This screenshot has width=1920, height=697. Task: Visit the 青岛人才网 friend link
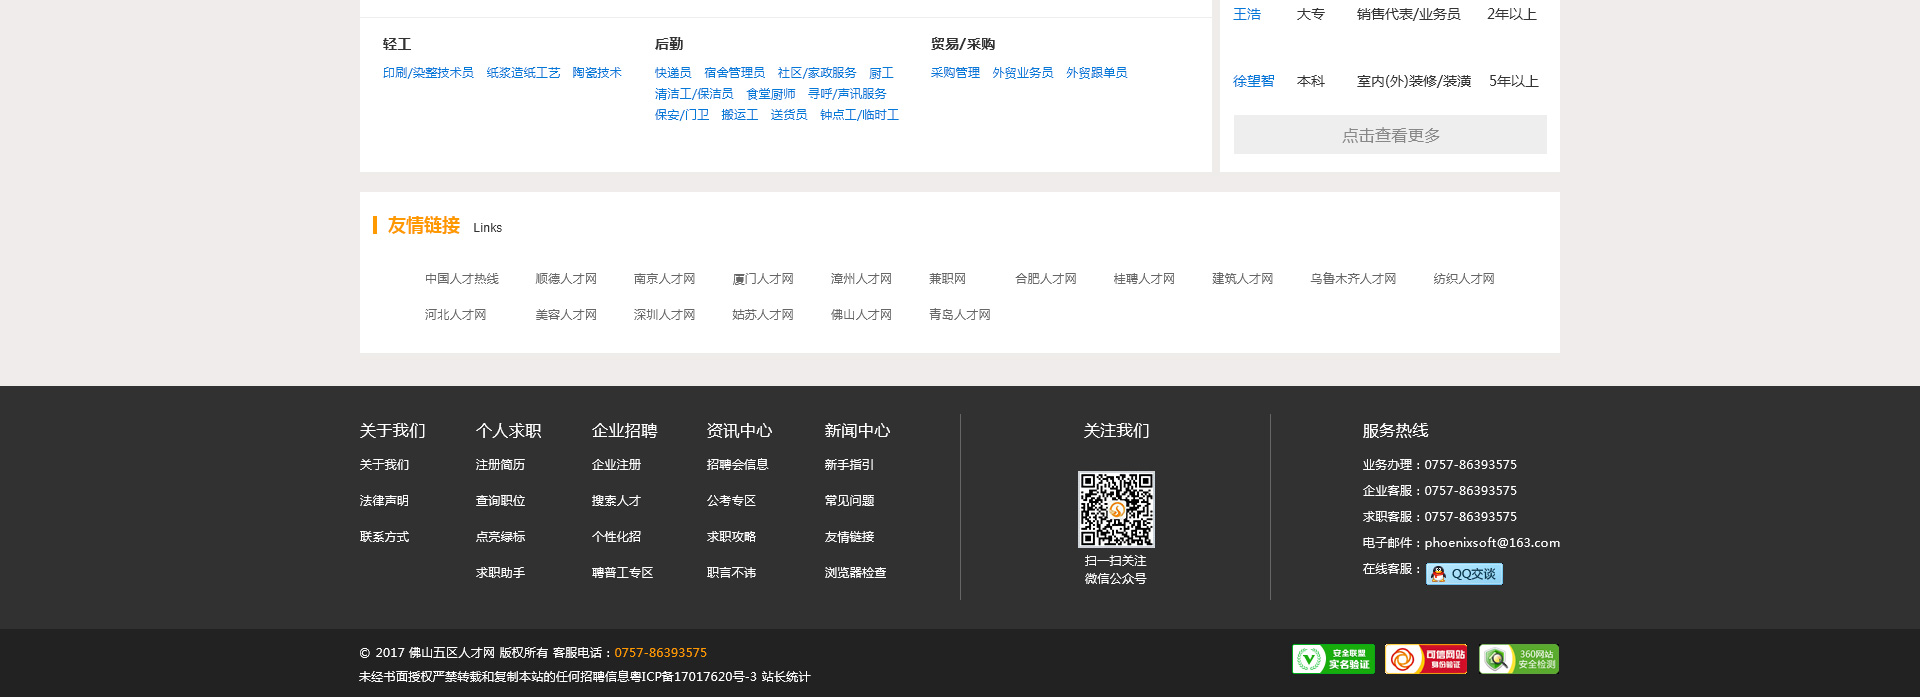(959, 315)
